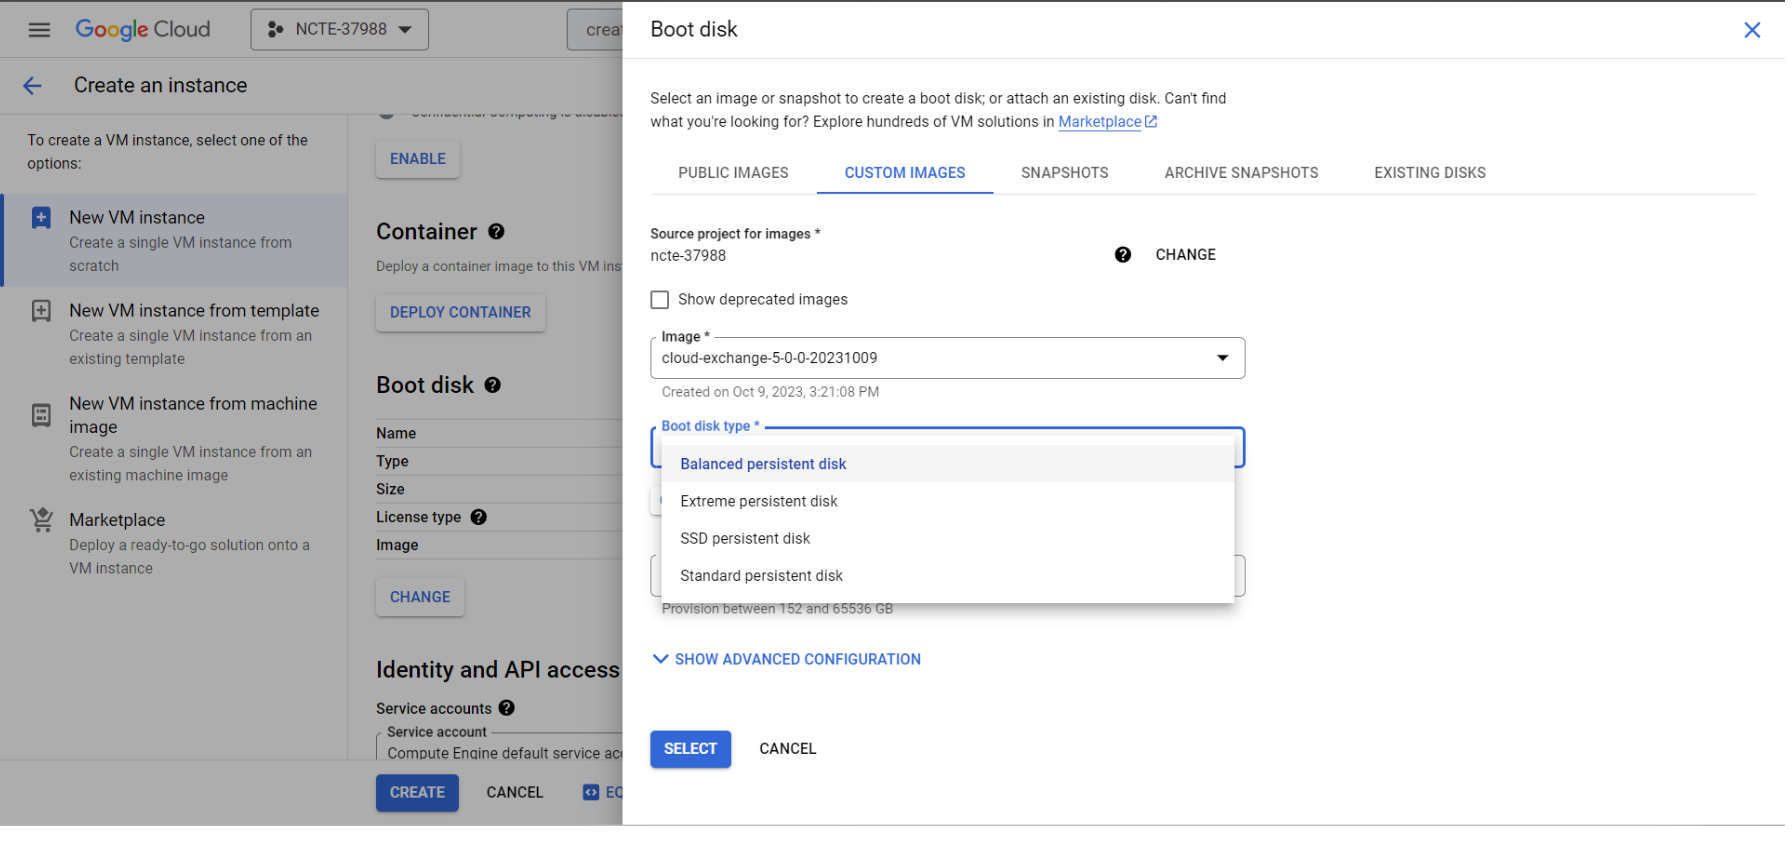The height and width of the screenshot is (850, 1792).
Task: Click the help icon next to Service accounts
Action: pyautogui.click(x=507, y=708)
